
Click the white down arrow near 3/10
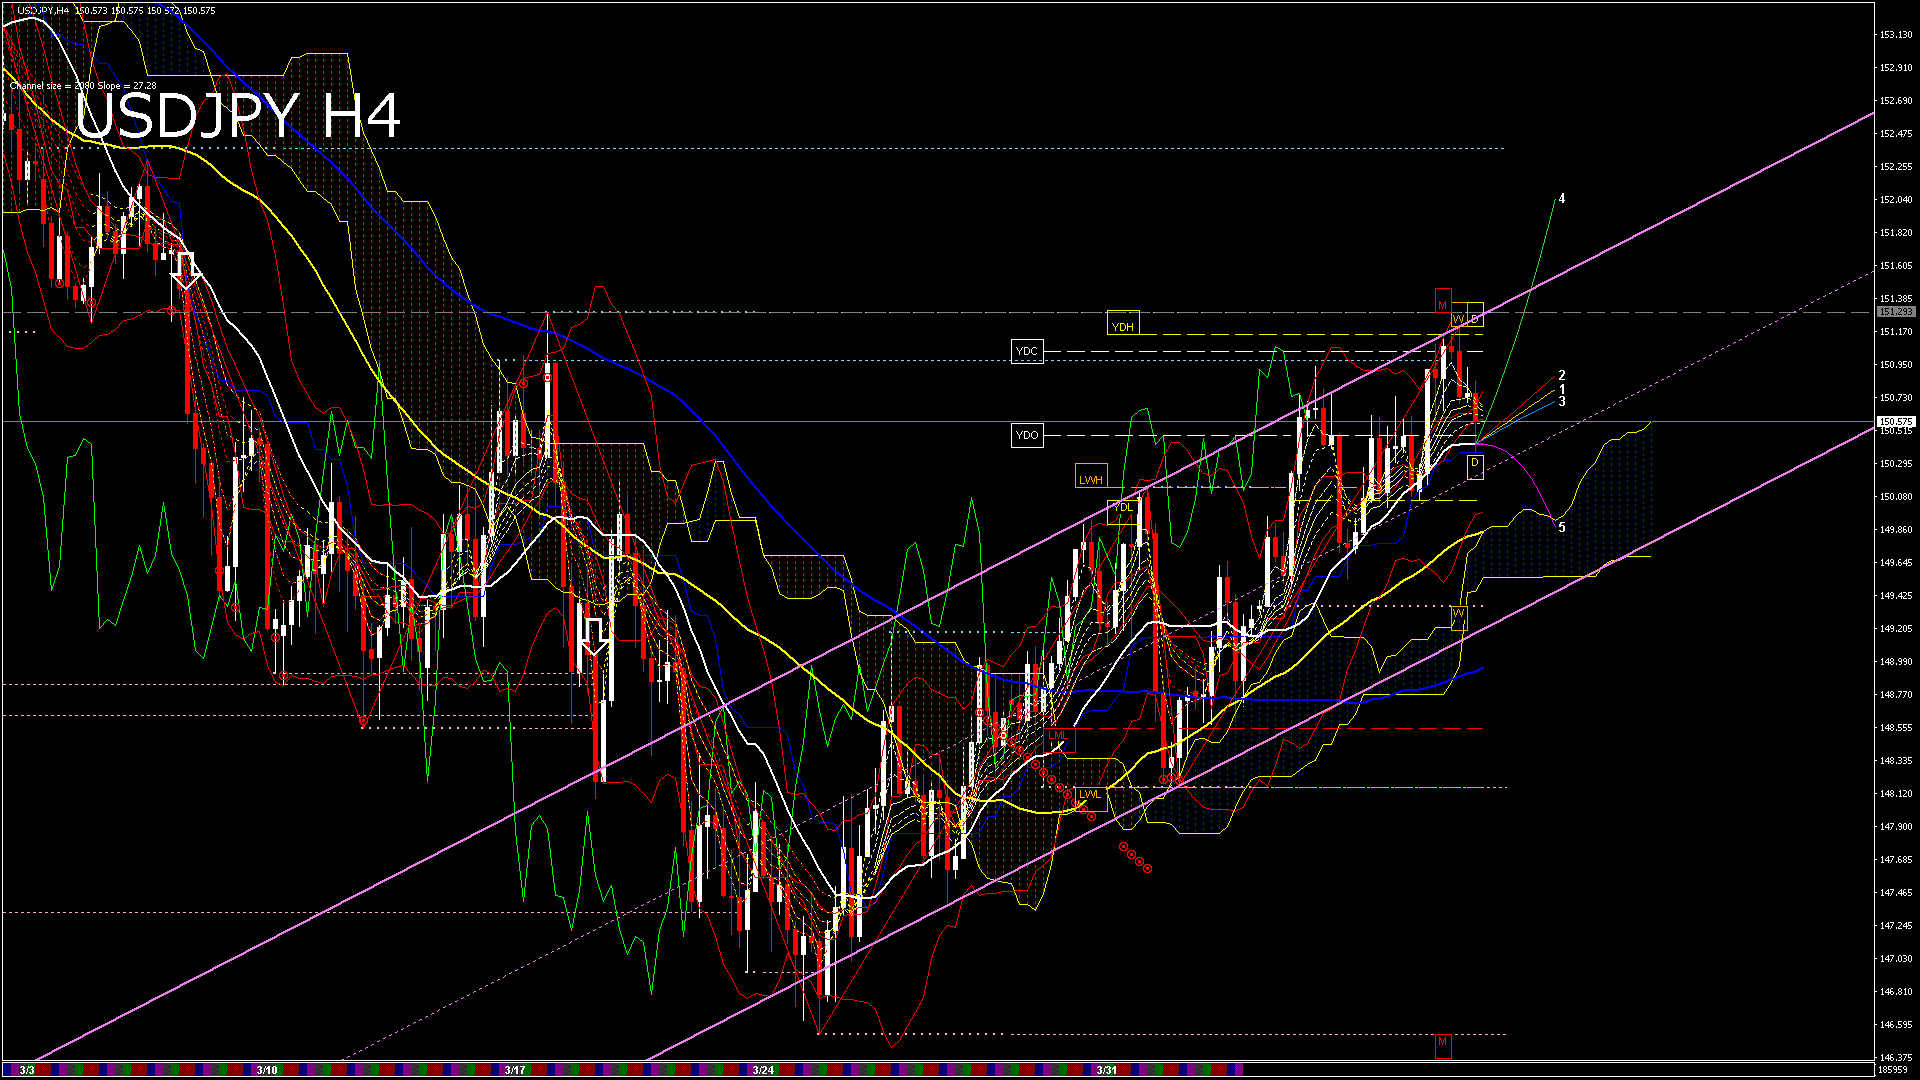[x=186, y=269]
